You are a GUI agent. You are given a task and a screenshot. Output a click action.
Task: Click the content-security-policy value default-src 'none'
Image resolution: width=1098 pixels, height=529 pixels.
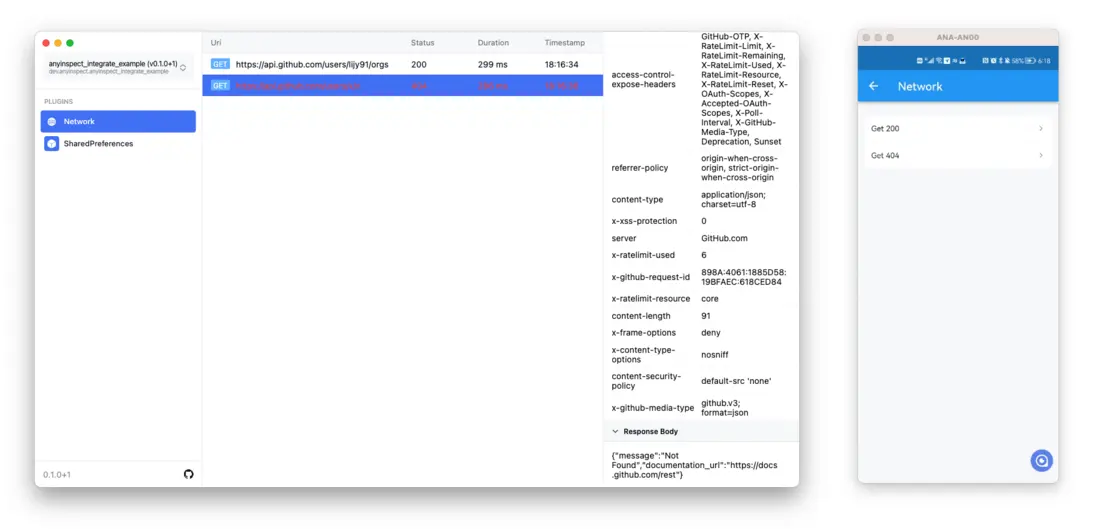point(736,381)
